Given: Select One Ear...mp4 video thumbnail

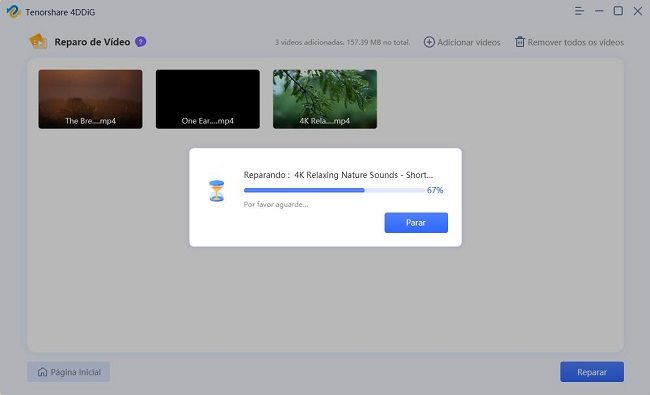Looking at the screenshot, I should (x=208, y=99).
